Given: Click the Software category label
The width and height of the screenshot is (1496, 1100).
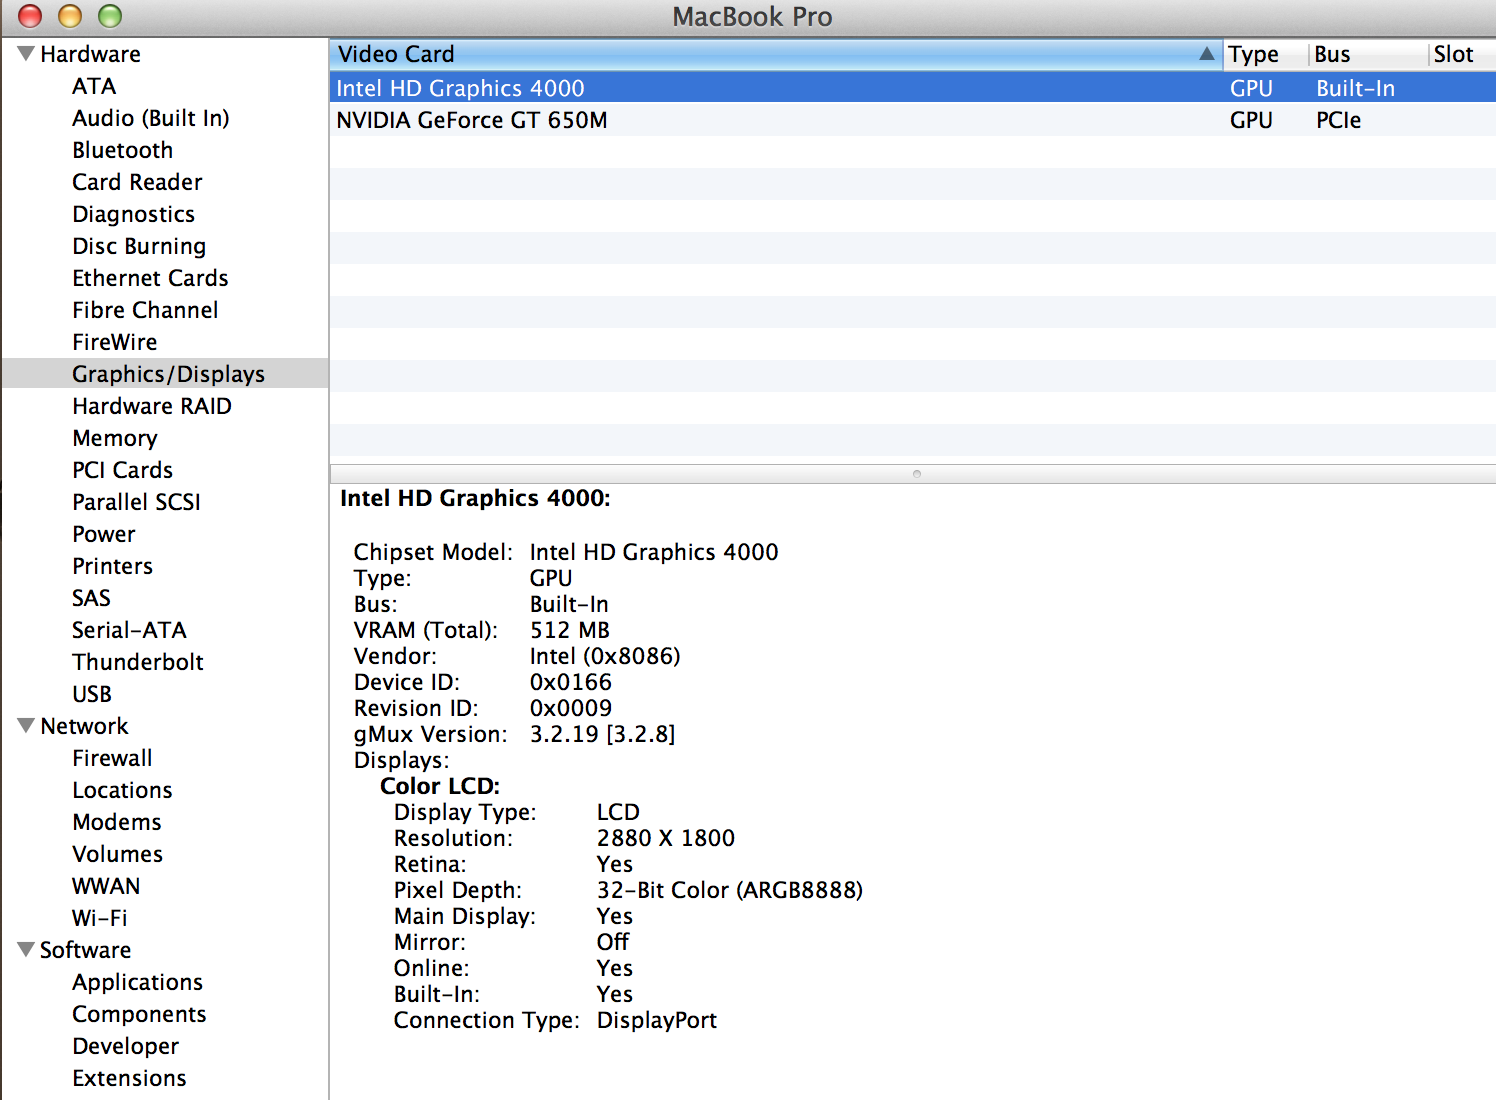Looking at the screenshot, I should [85, 950].
